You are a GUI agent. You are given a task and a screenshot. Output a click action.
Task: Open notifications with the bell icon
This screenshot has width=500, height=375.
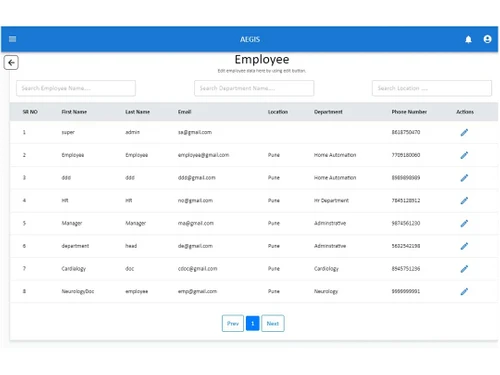click(468, 39)
